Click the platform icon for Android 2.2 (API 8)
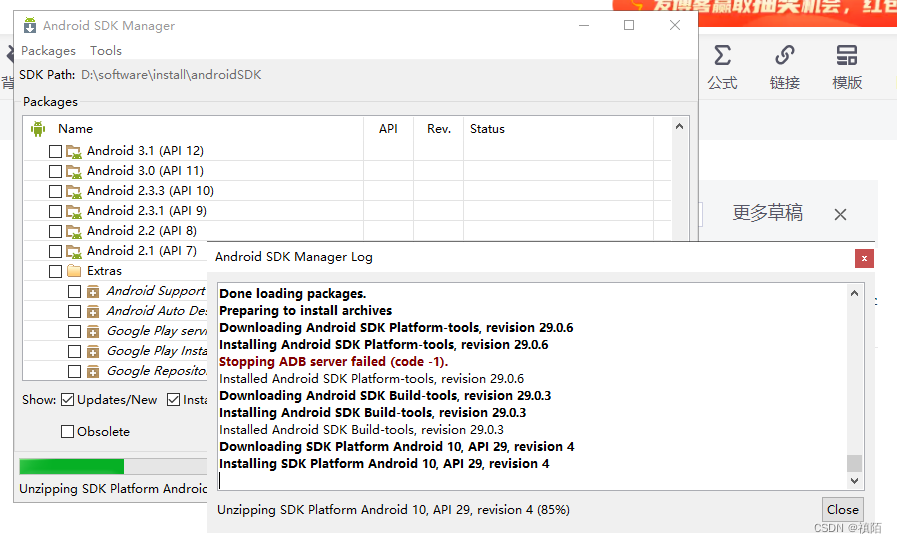Viewport: 897px width, 543px height. [73, 232]
